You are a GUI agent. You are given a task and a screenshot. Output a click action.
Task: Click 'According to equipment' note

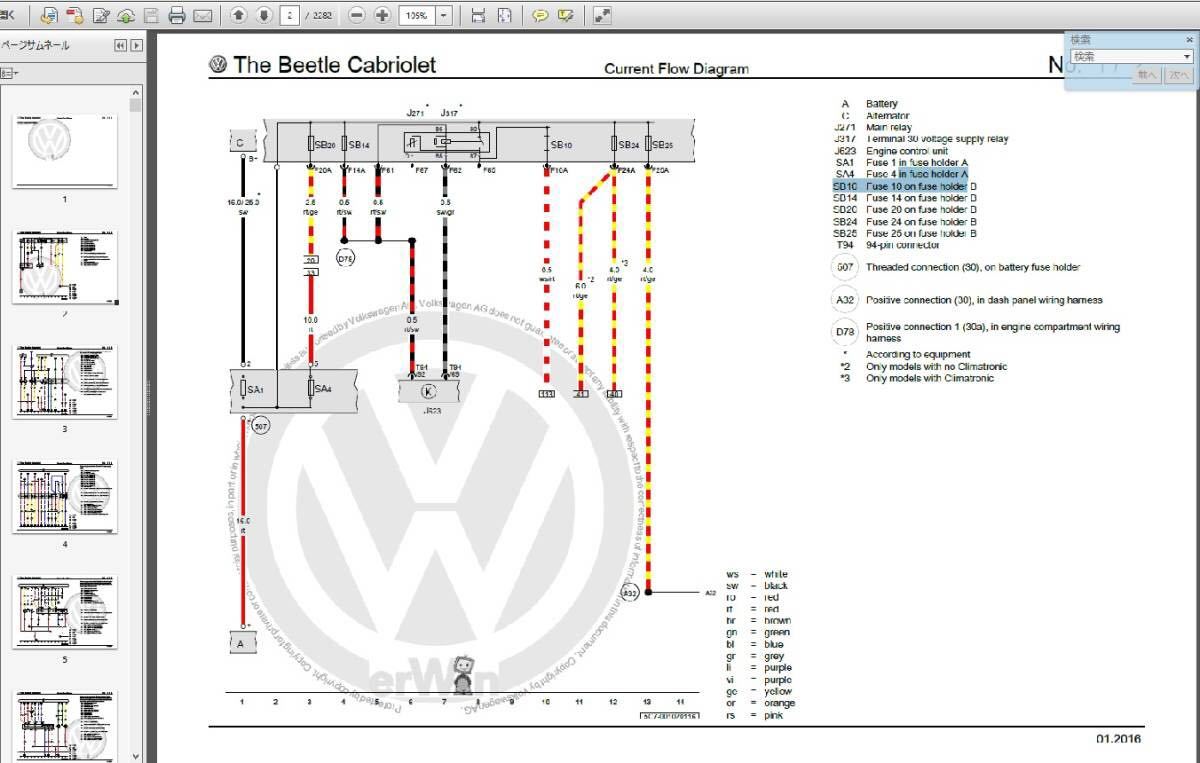point(918,354)
